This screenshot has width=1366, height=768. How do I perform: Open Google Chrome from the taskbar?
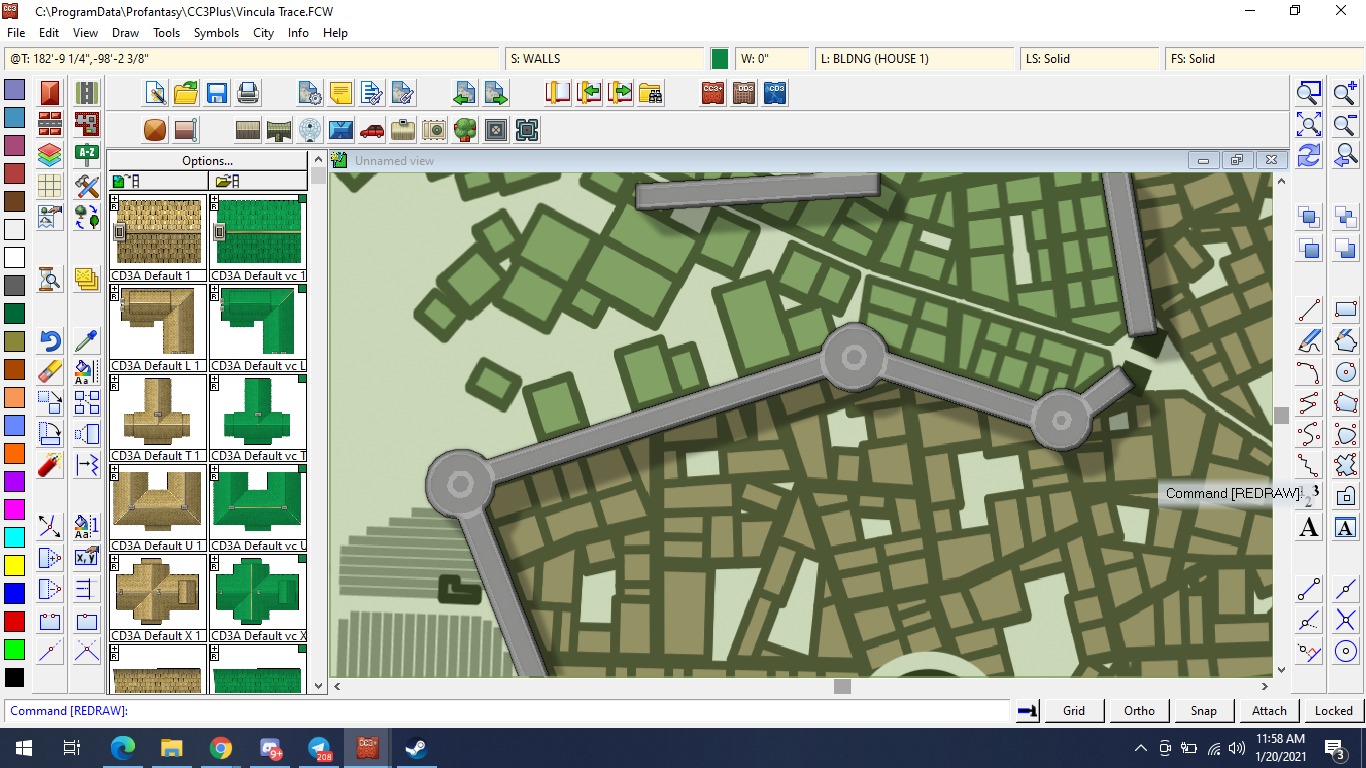click(x=221, y=748)
